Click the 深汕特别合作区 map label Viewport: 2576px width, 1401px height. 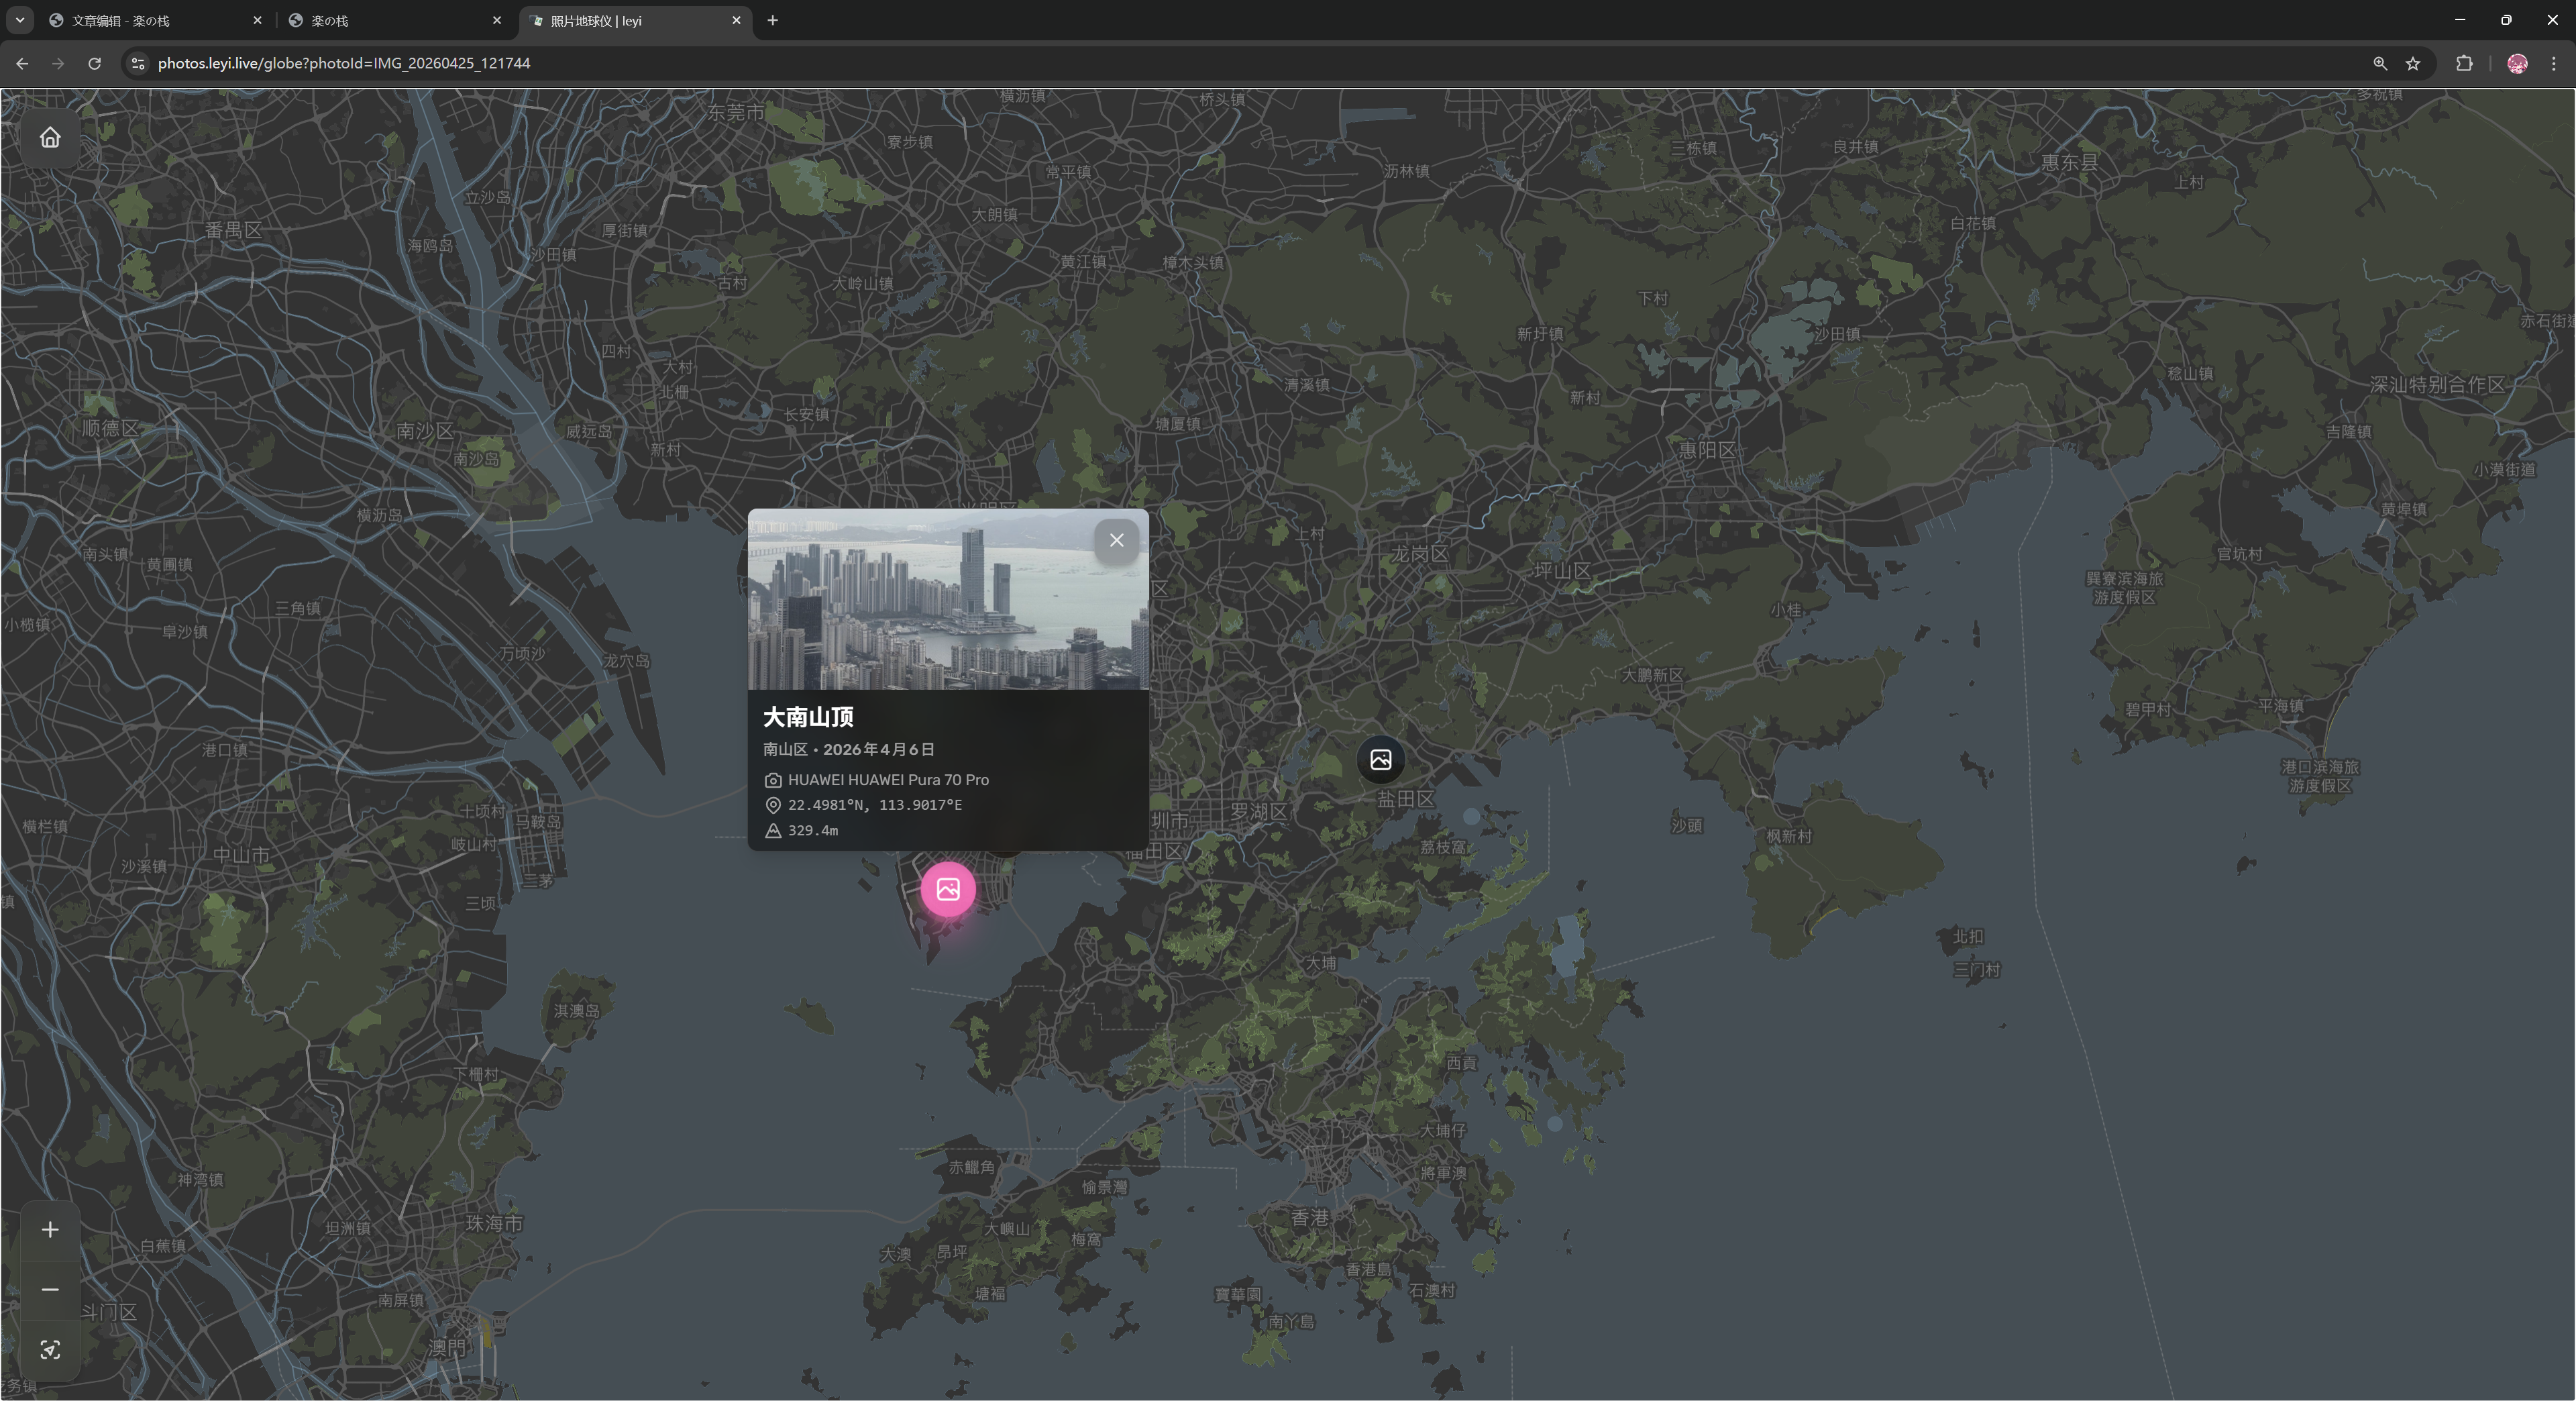pyautogui.click(x=2438, y=385)
